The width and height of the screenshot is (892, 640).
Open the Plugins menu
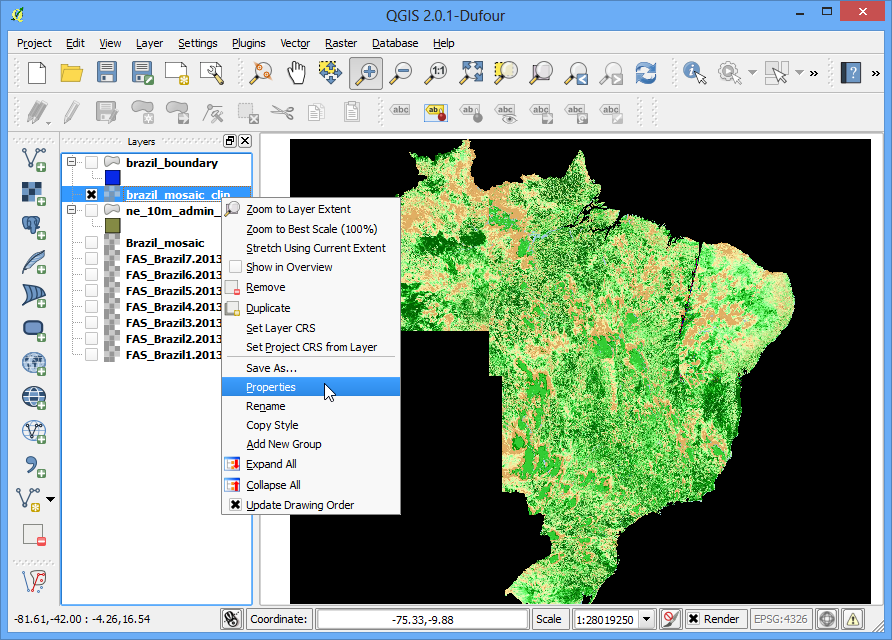click(x=249, y=43)
